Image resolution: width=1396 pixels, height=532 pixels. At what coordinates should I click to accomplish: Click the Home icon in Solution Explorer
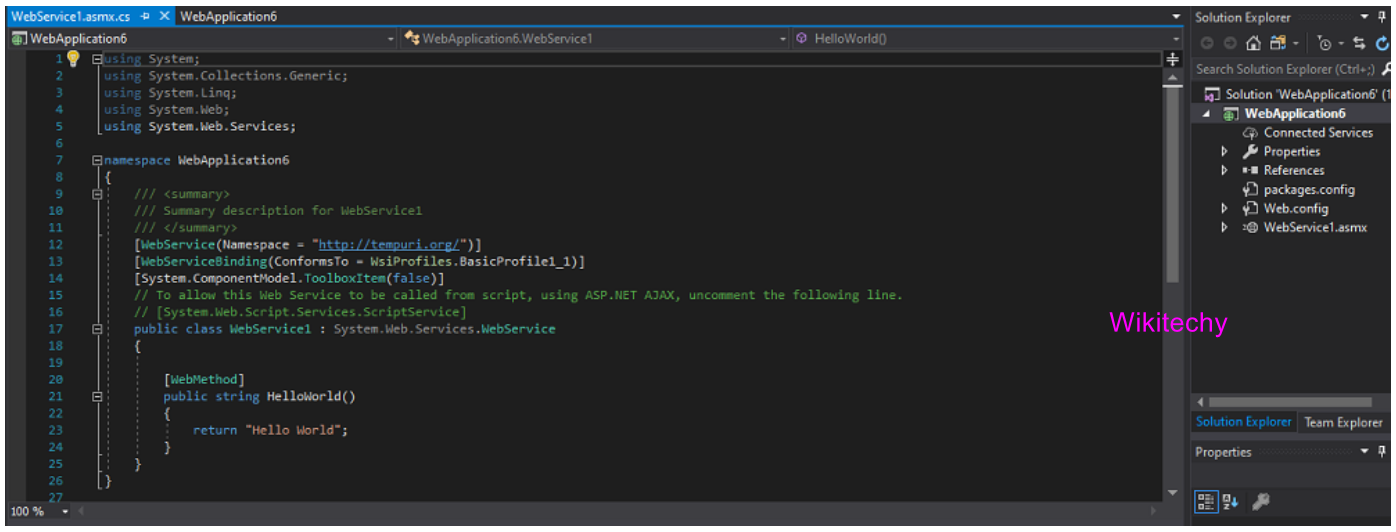tap(1253, 43)
